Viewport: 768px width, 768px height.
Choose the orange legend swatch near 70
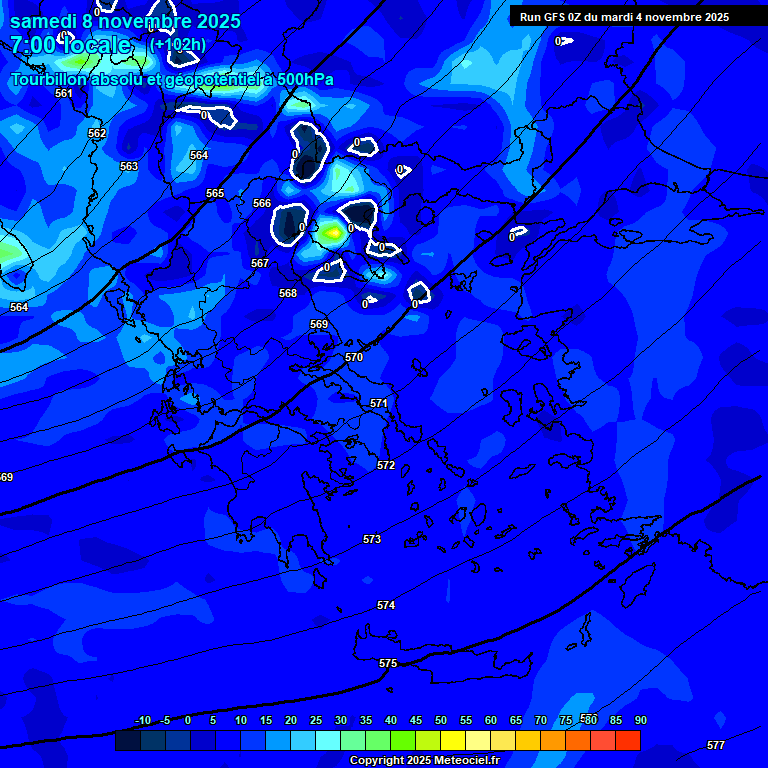click(552, 741)
